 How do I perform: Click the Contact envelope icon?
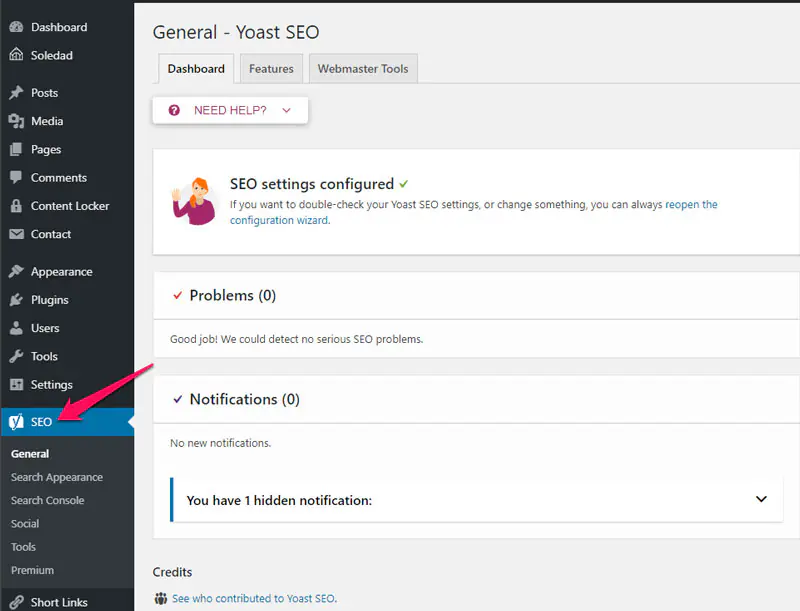(16, 234)
